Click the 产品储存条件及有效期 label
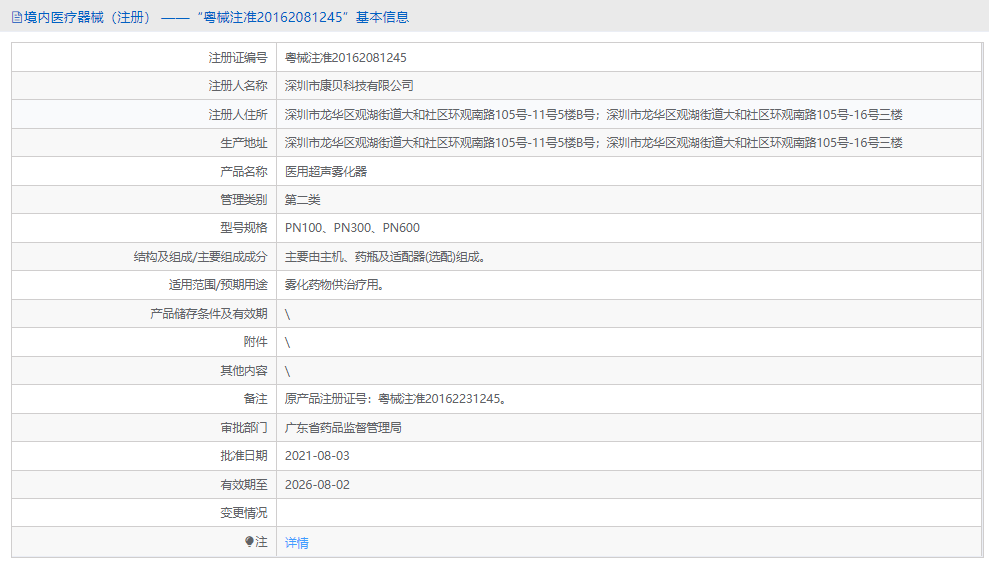 click(209, 313)
